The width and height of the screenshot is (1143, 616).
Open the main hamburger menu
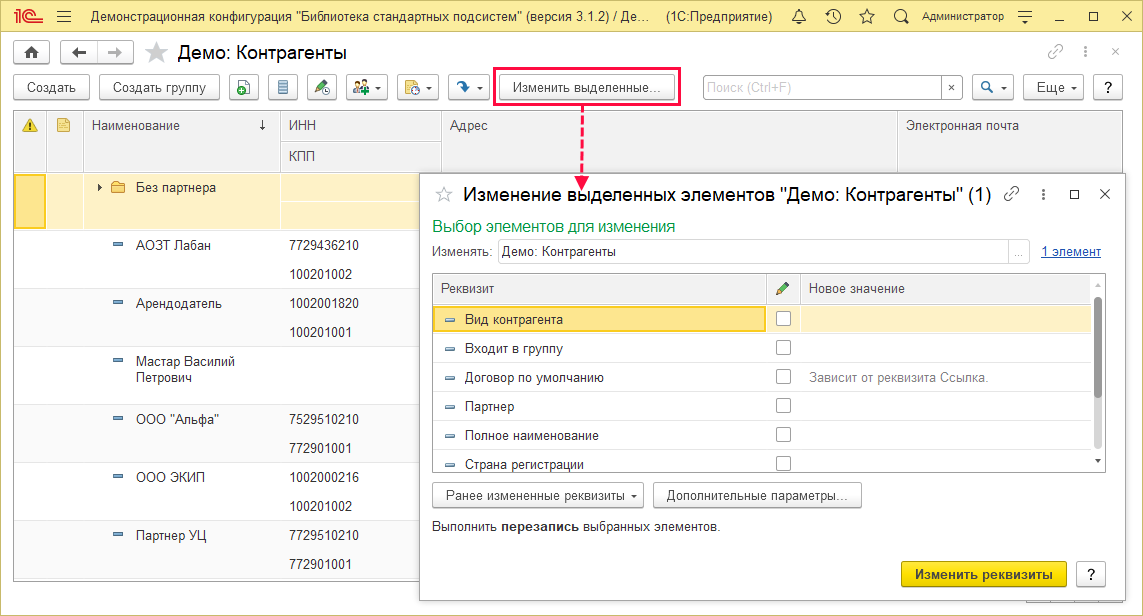tap(63, 16)
